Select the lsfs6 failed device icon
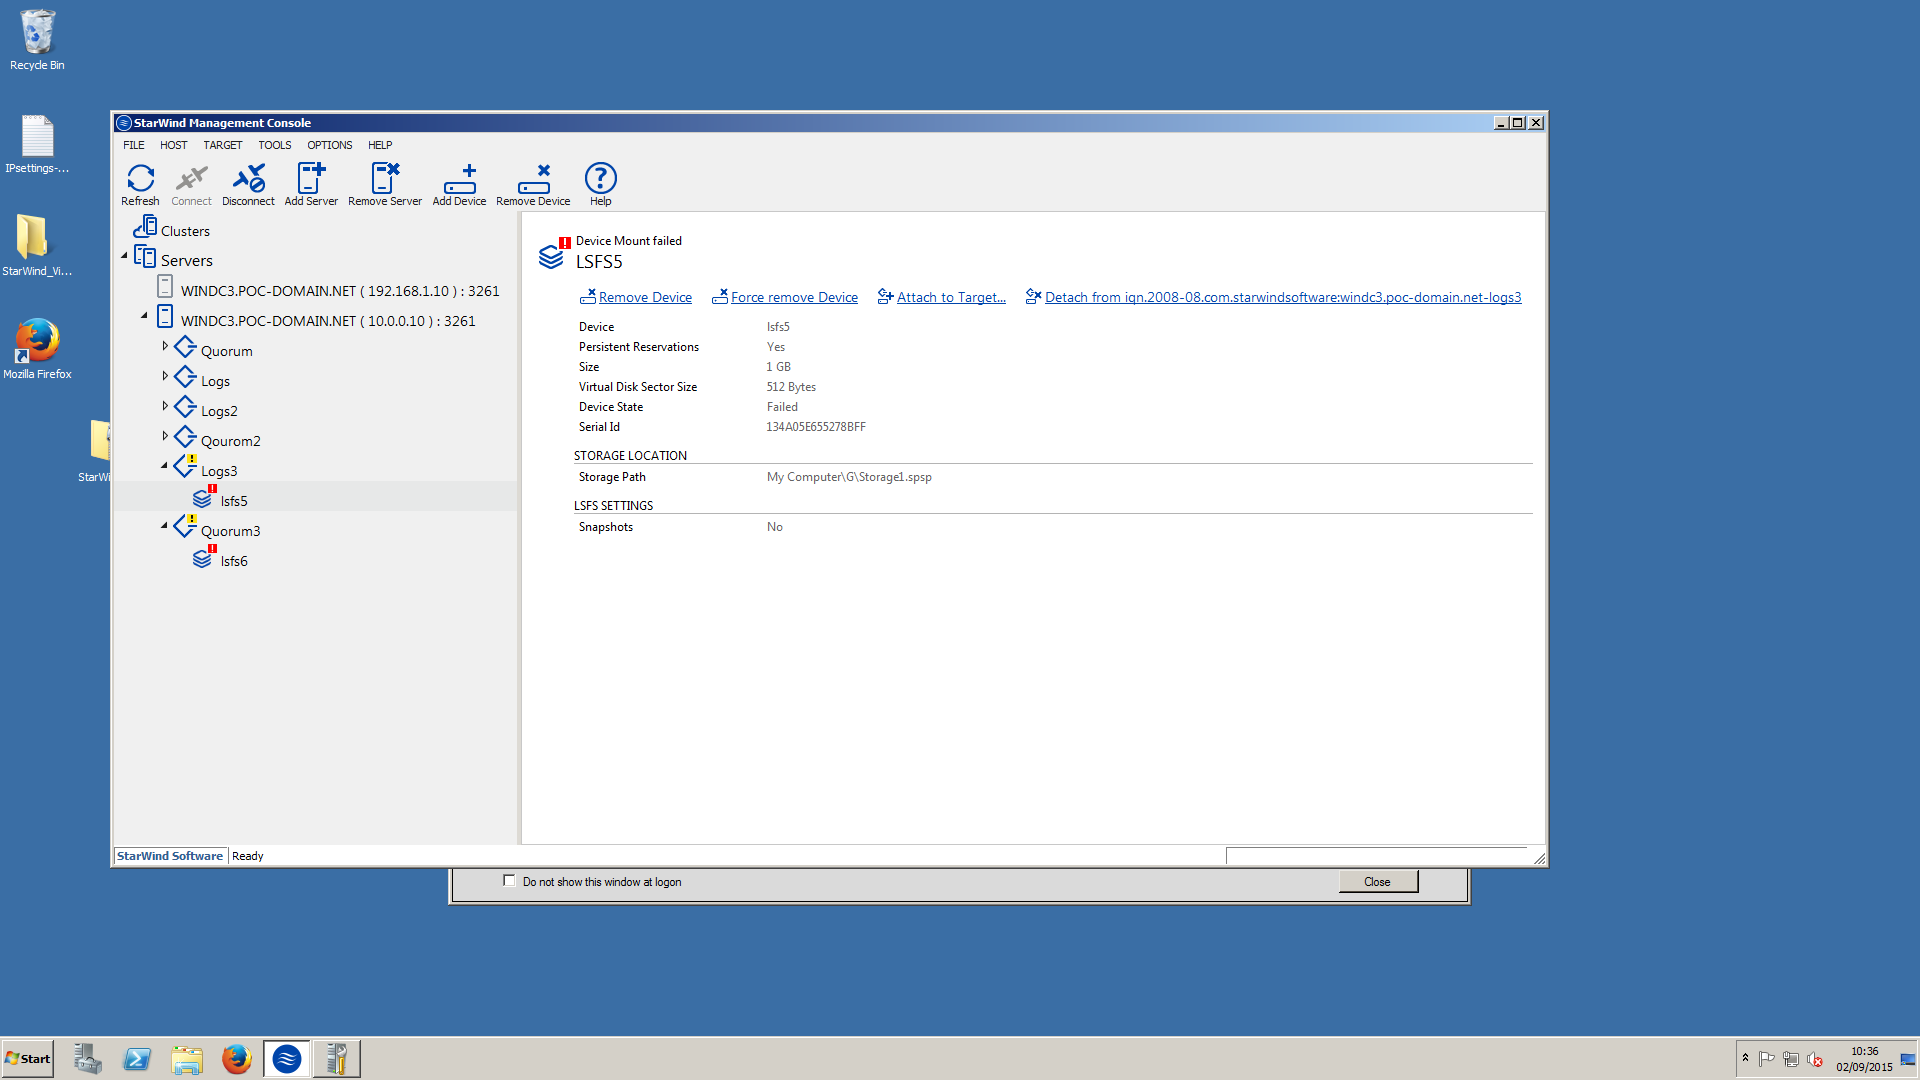This screenshot has width=1920, height=1080. point(204,556)
